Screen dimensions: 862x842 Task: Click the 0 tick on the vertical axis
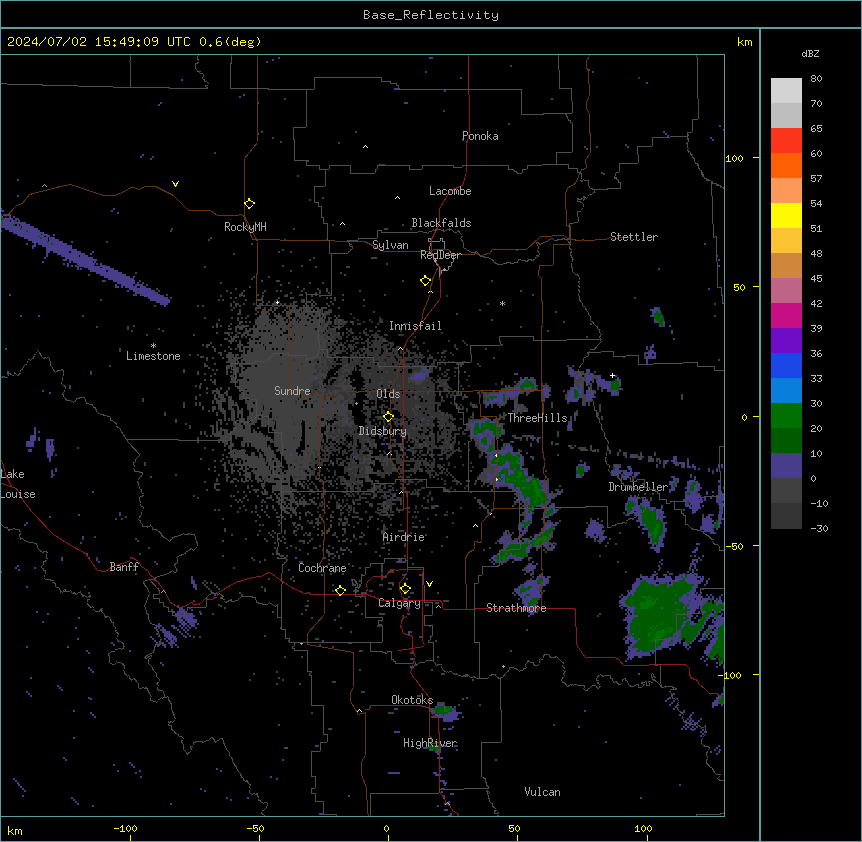744,418
